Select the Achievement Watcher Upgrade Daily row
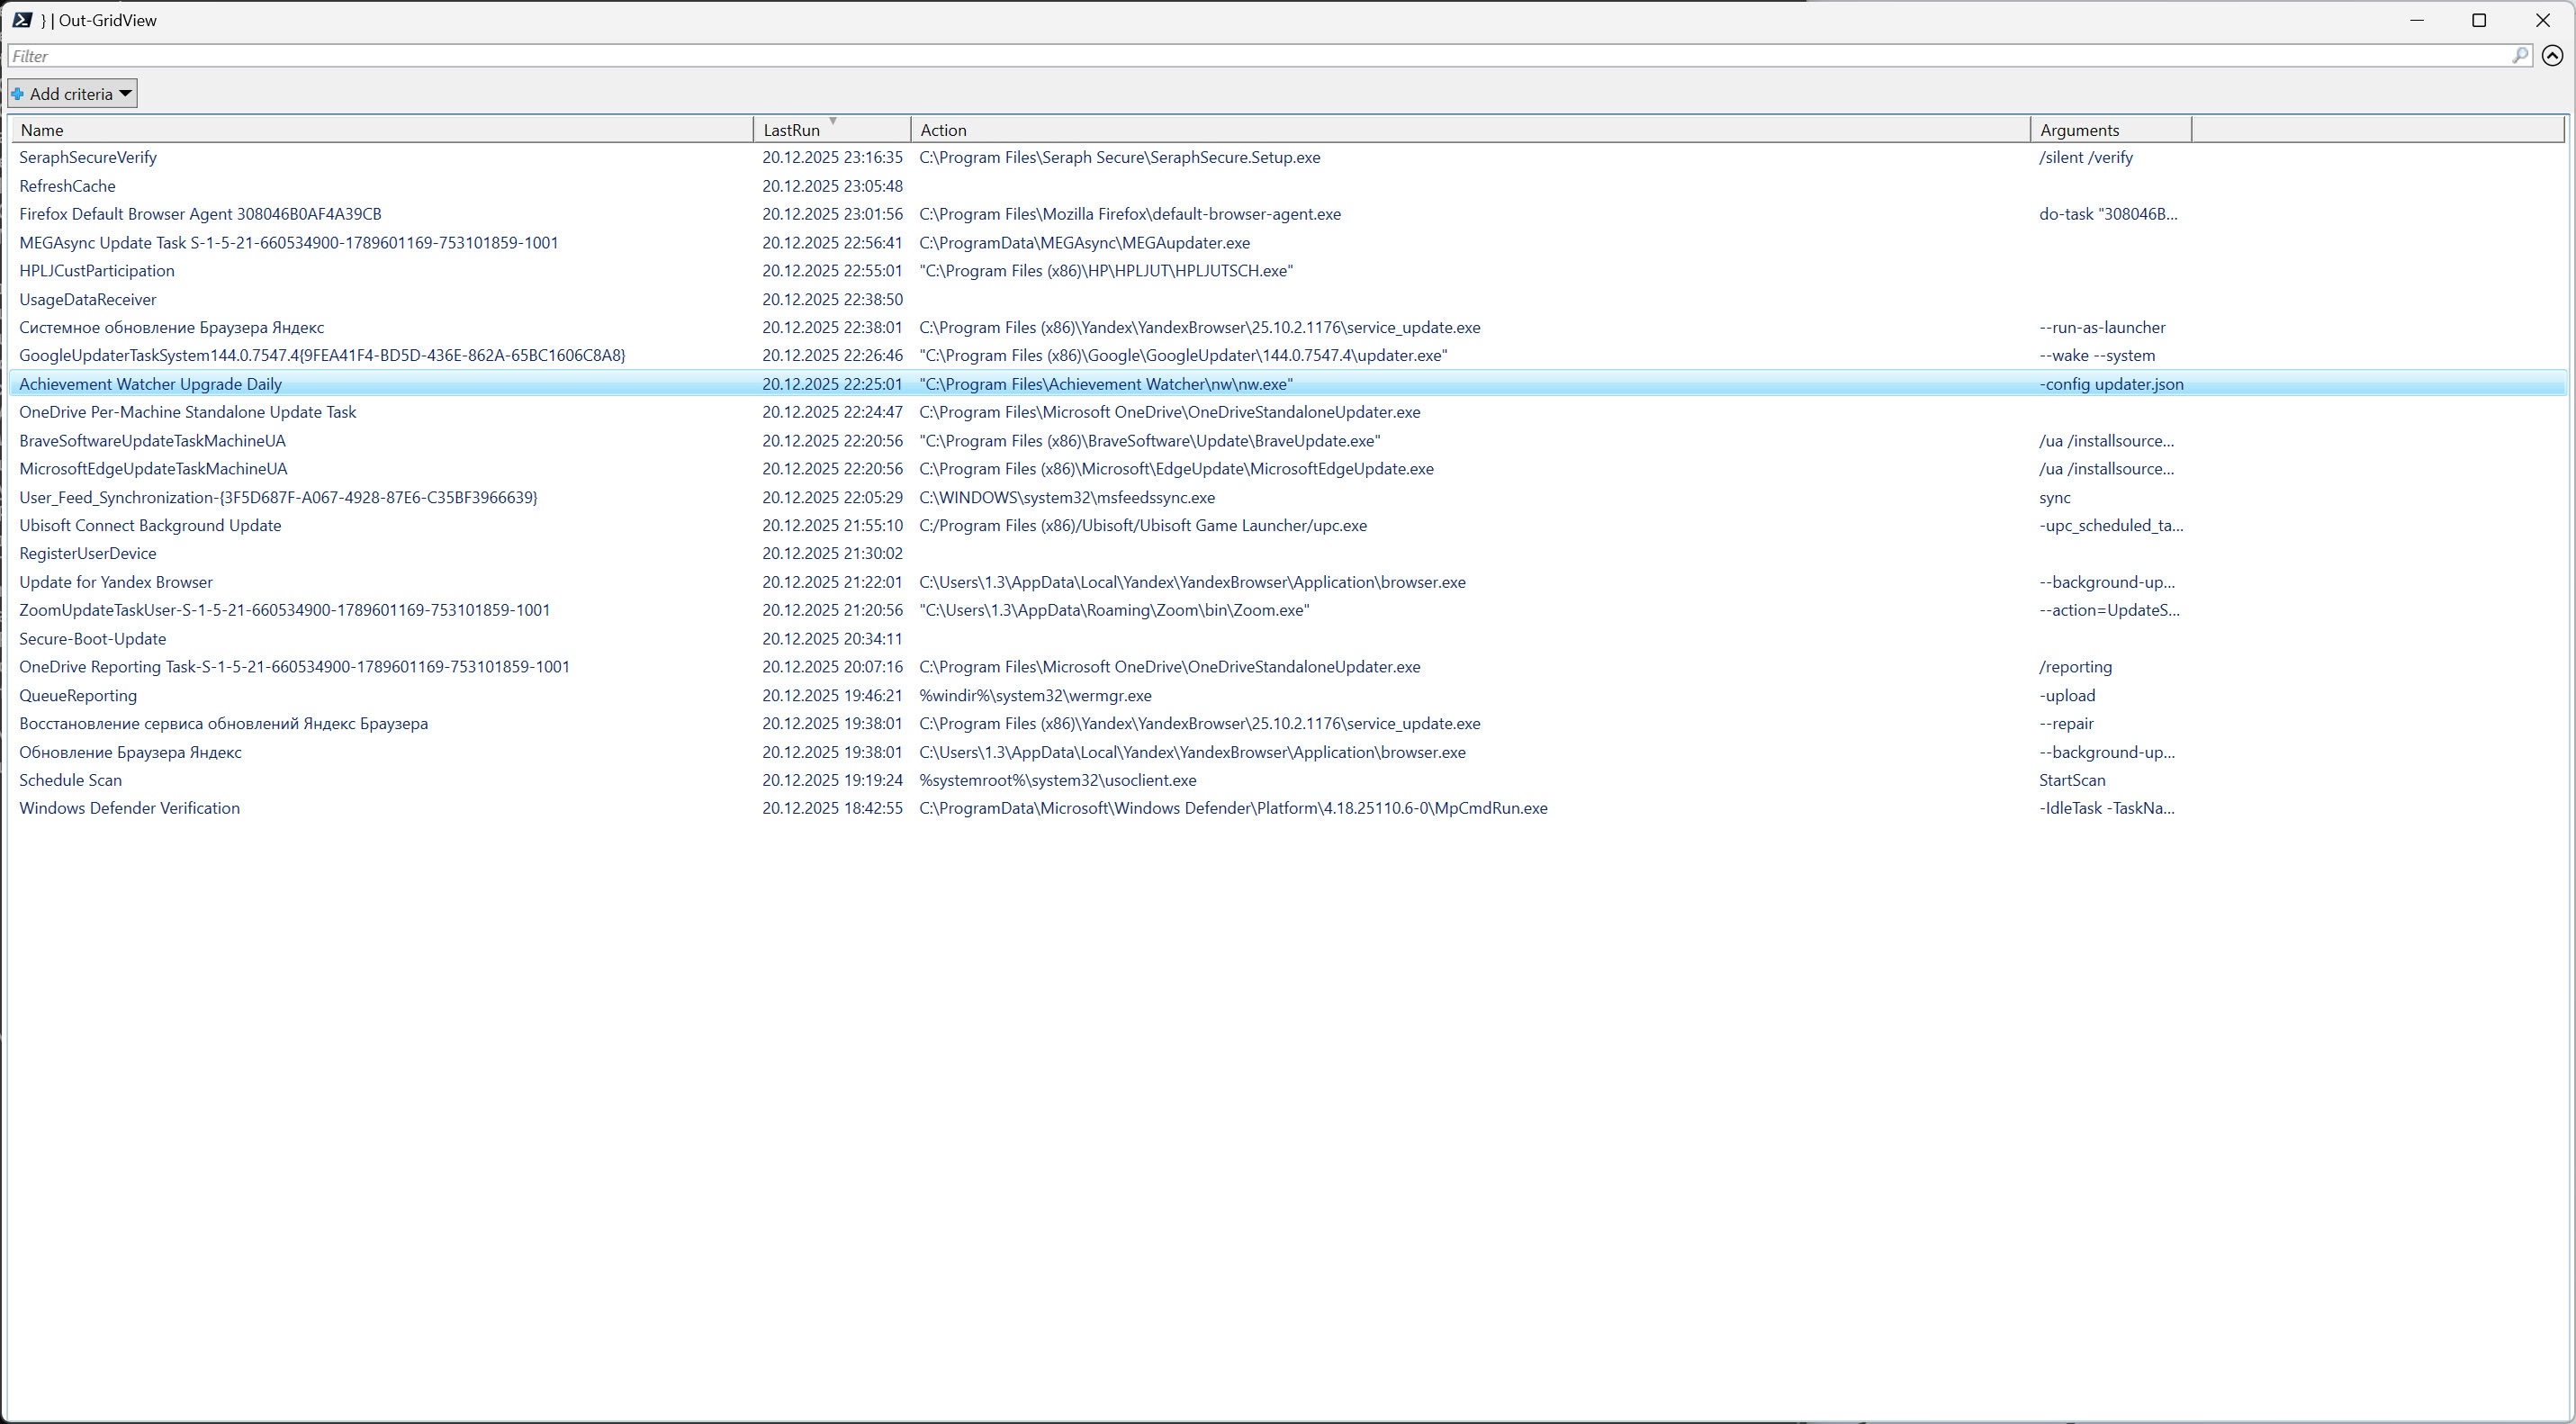Image resolution: width=2576 pixels, height=1424 pixels. (150, 385)
